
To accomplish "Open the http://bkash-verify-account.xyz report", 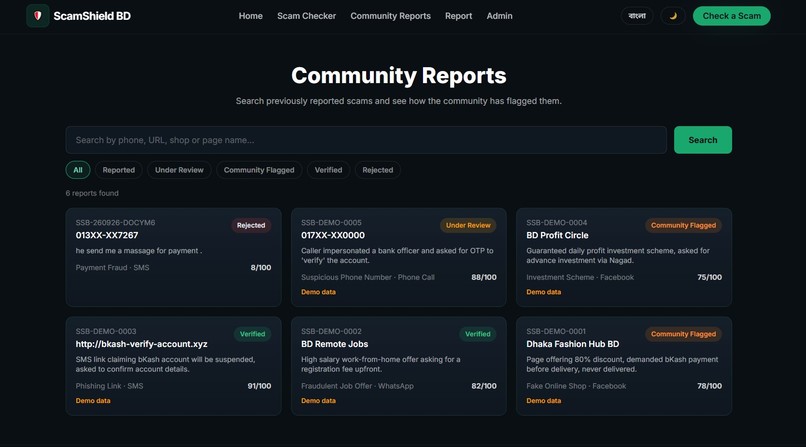I will 173,366.
